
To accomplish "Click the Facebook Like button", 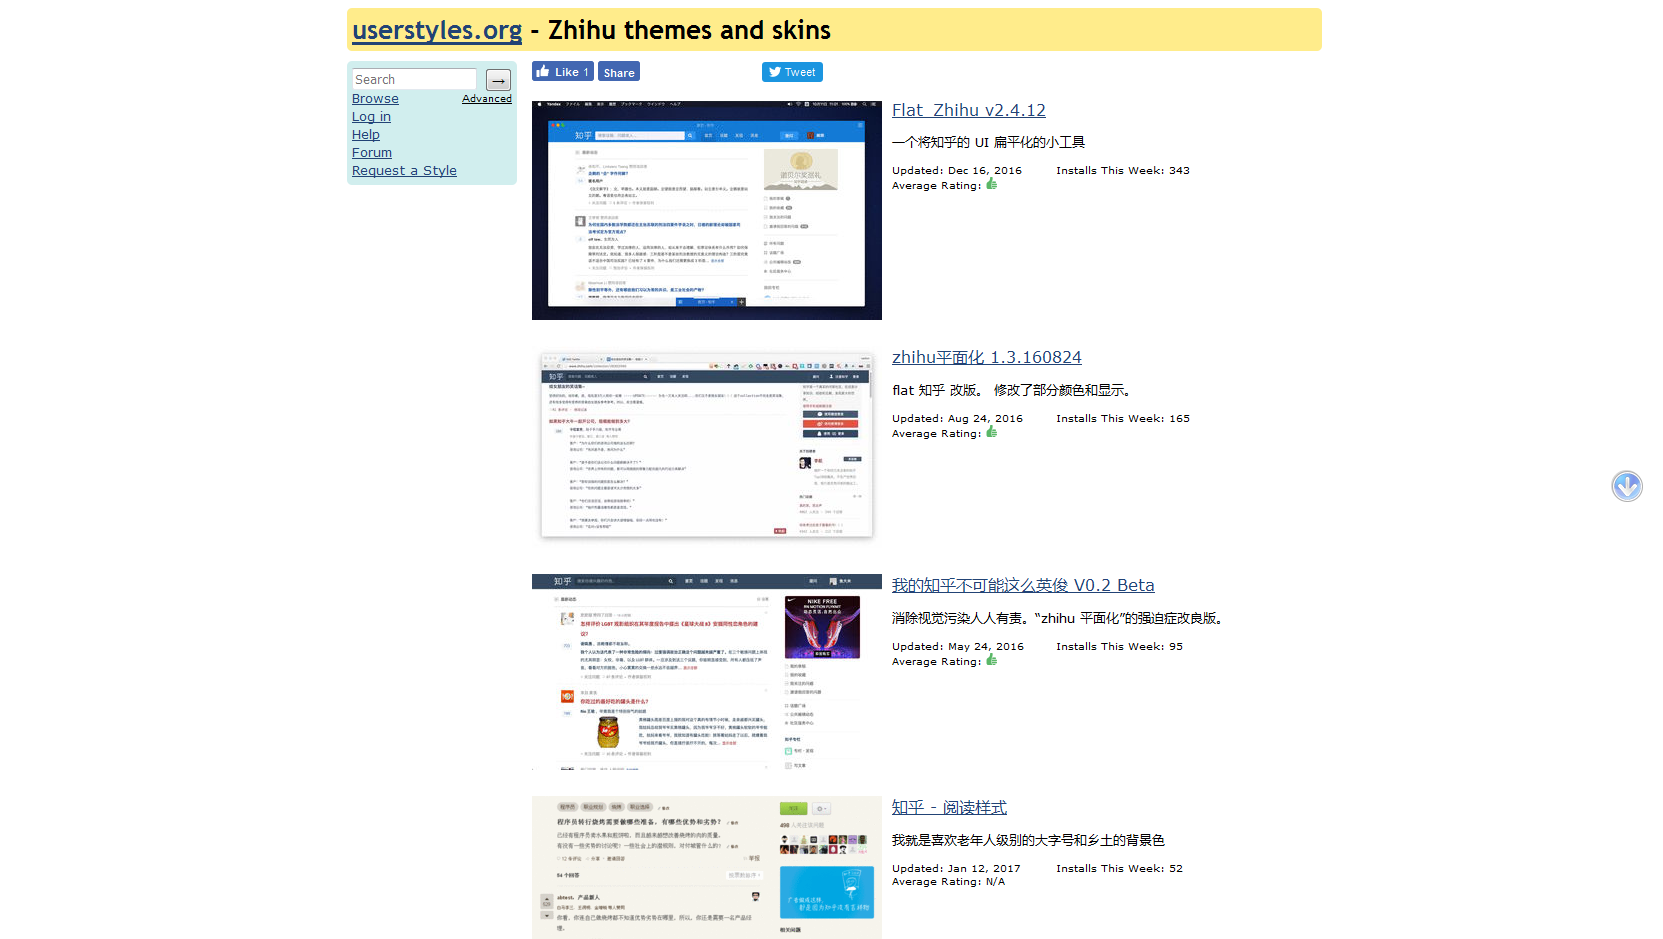I will tap(562, 72).
